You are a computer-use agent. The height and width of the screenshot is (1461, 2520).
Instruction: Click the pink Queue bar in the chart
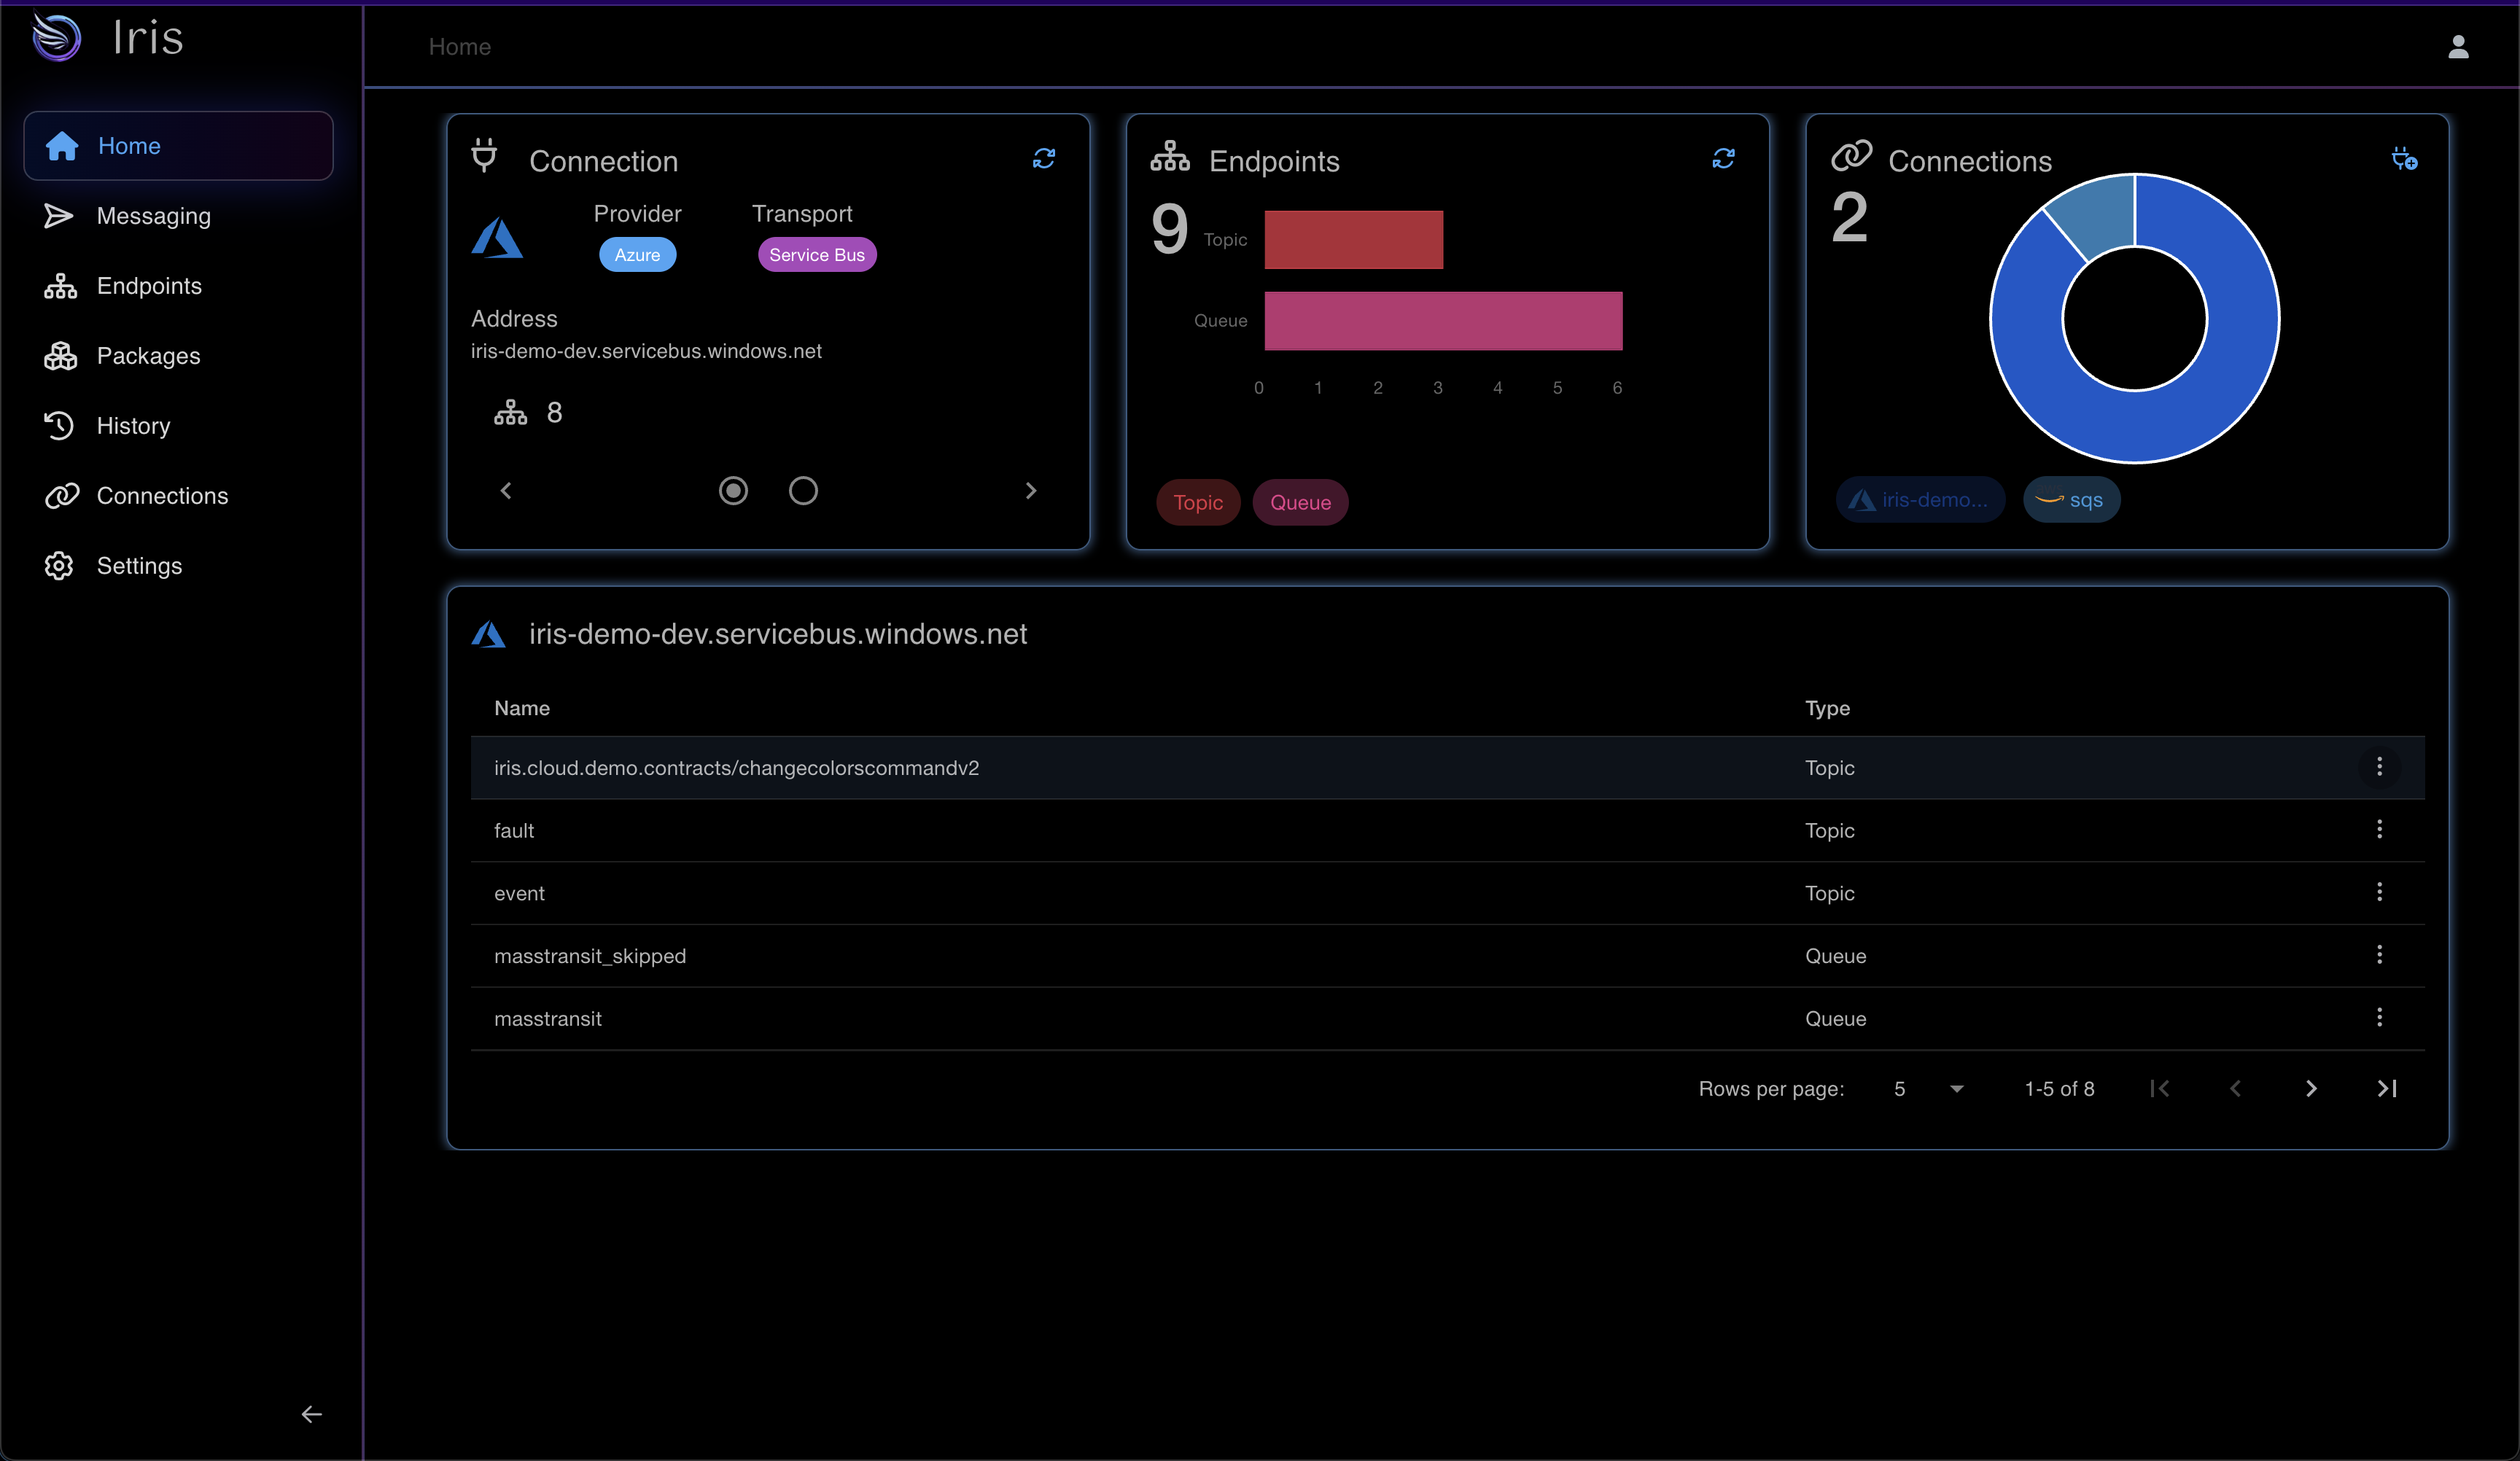tap(1442, 321)
